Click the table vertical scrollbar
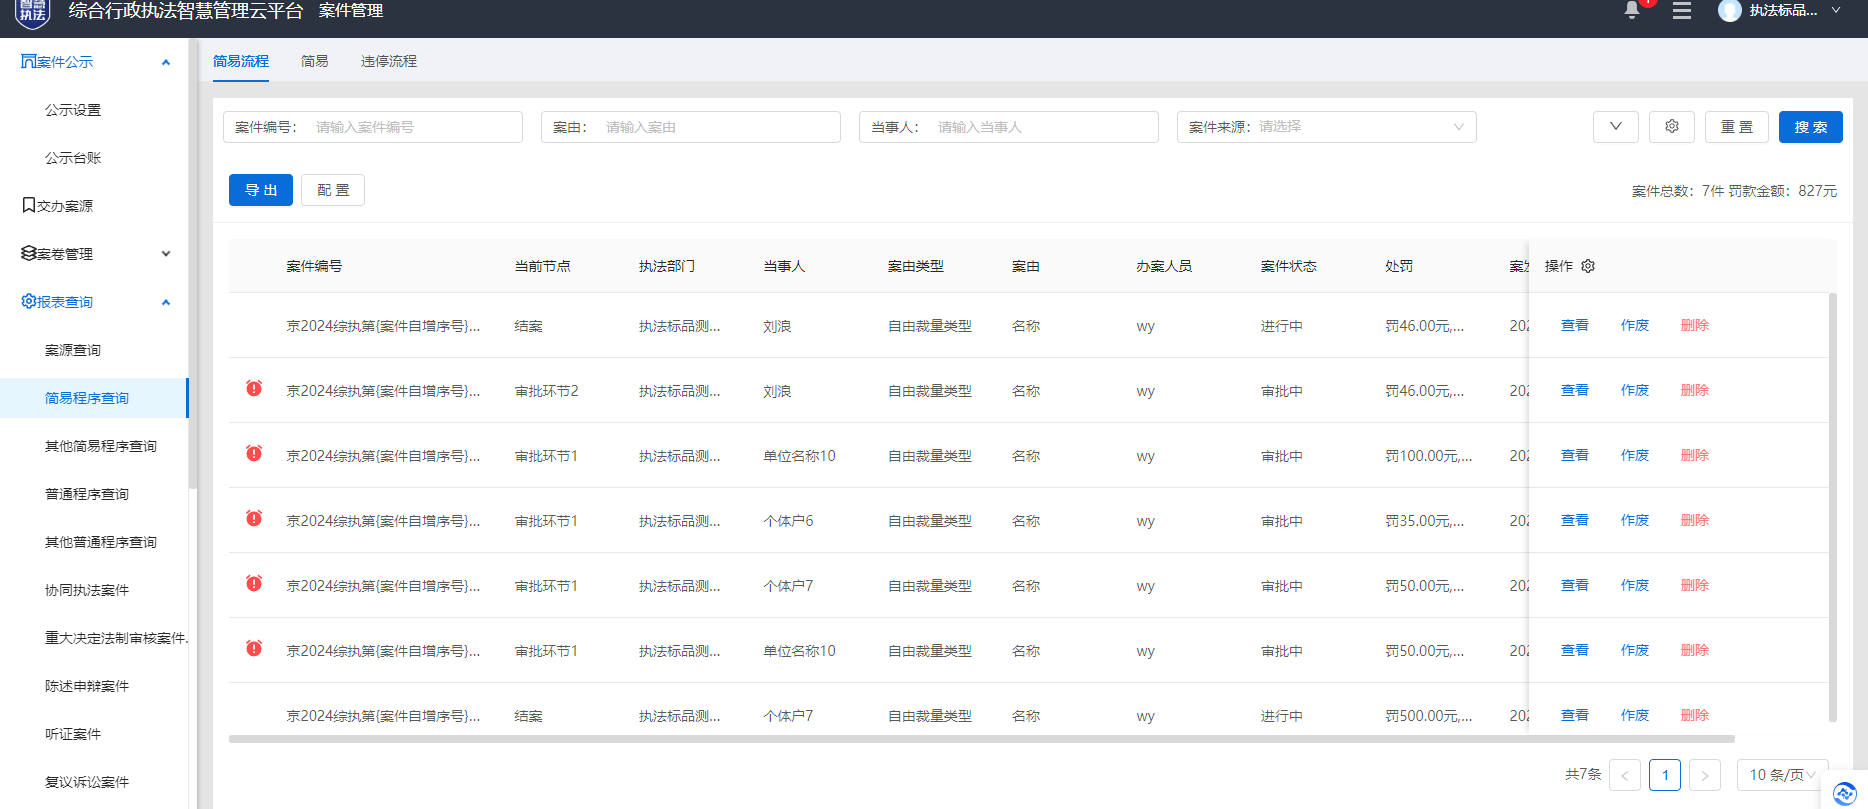 [x=1832, y=507]
